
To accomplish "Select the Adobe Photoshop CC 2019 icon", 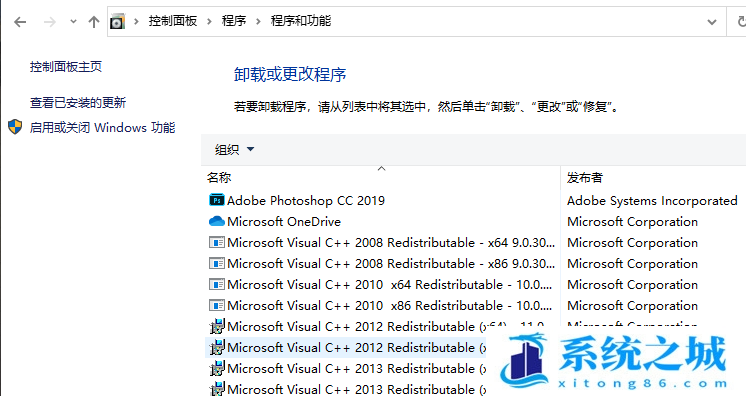I will (x=217, y=200).
